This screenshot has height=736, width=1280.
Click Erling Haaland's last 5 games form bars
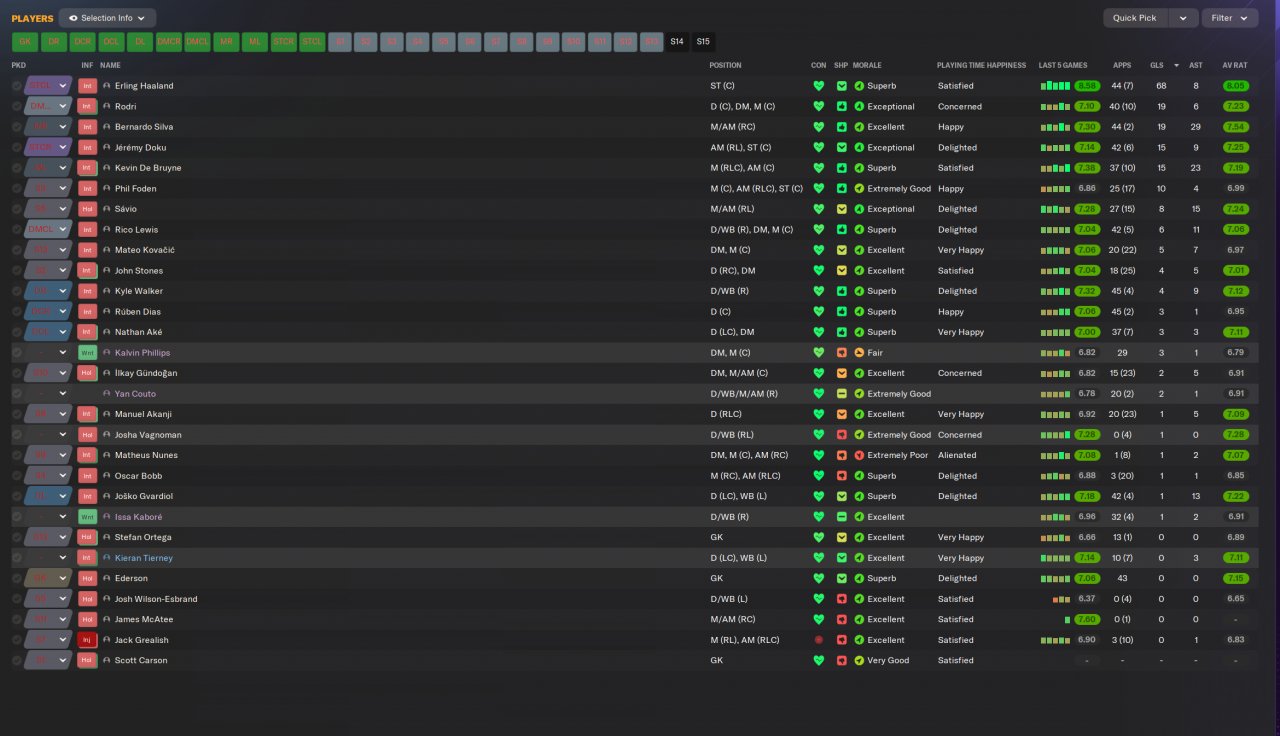(x=1055, y=86)
